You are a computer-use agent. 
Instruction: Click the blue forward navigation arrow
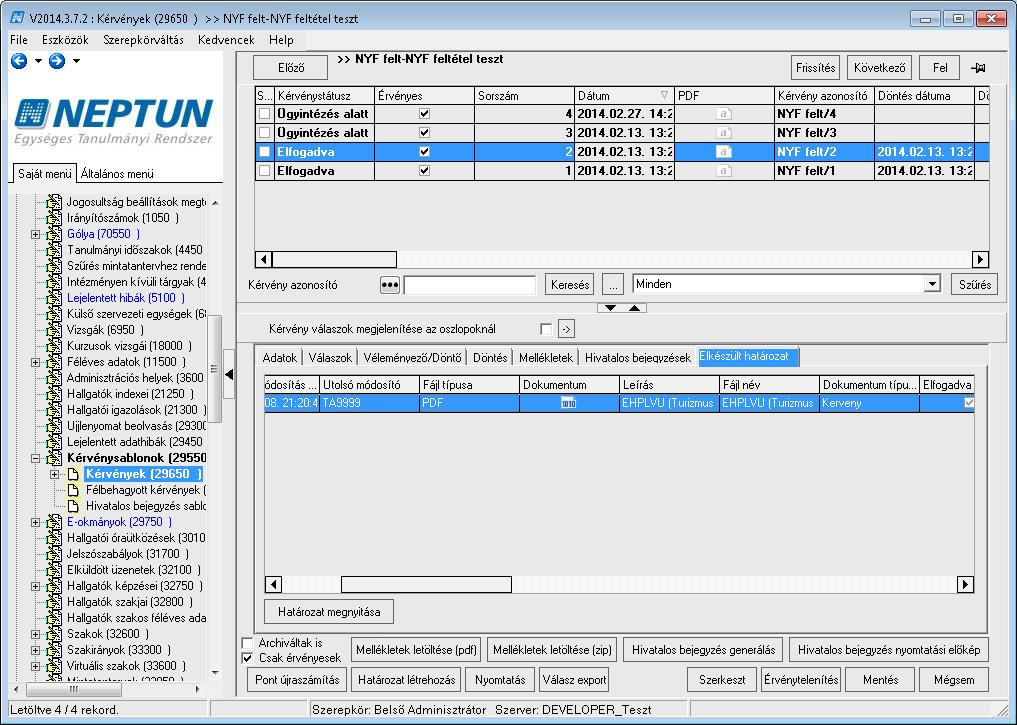(x=57, y=61)
